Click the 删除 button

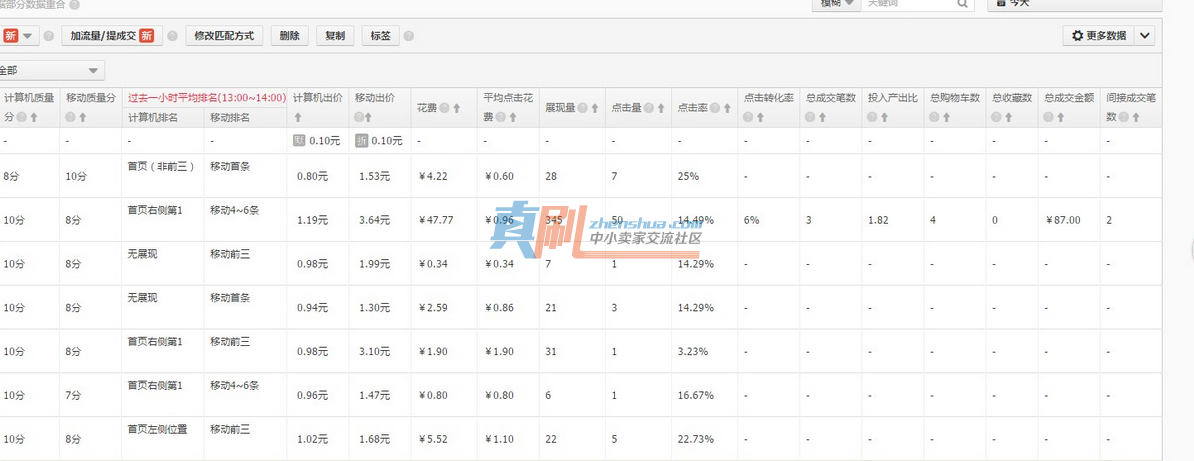[289, 36]
